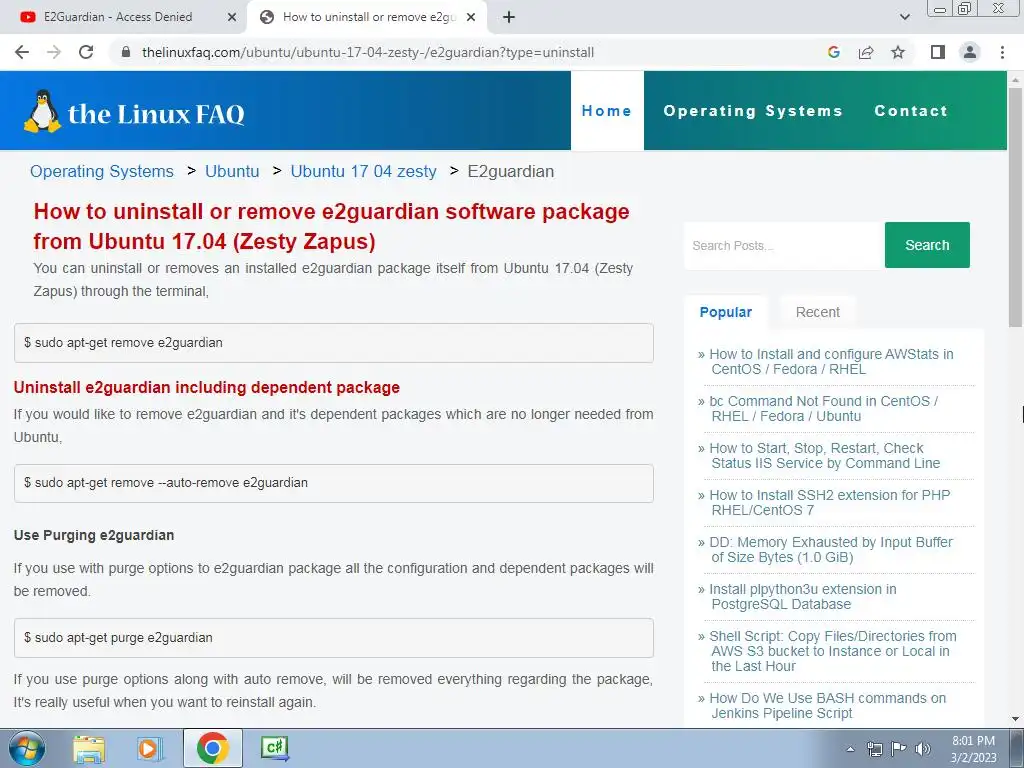Click the page vertical scrollbar thumb

coord(1015,206)
